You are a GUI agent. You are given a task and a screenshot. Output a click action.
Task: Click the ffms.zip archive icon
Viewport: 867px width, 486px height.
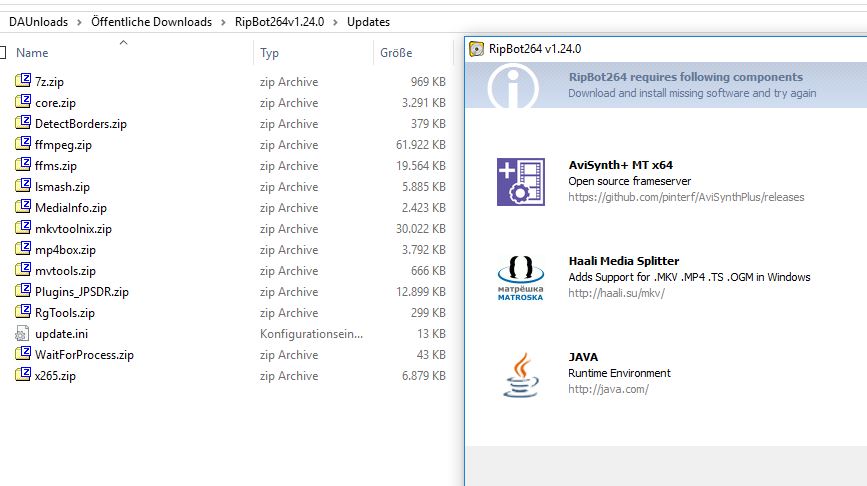23,165
